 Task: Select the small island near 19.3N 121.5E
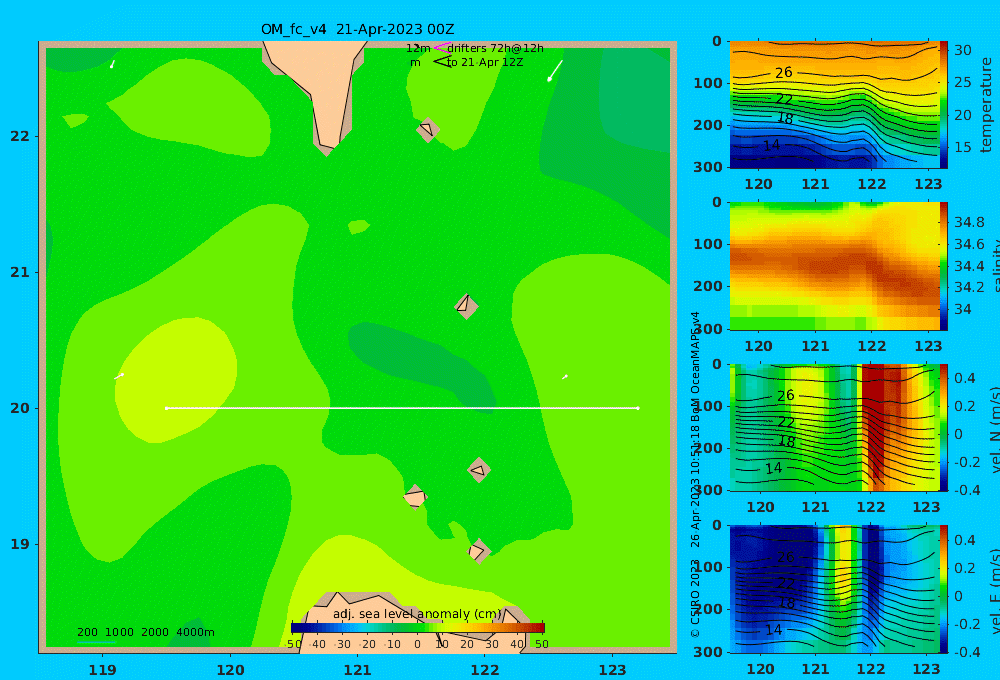(x=415, y=497)
